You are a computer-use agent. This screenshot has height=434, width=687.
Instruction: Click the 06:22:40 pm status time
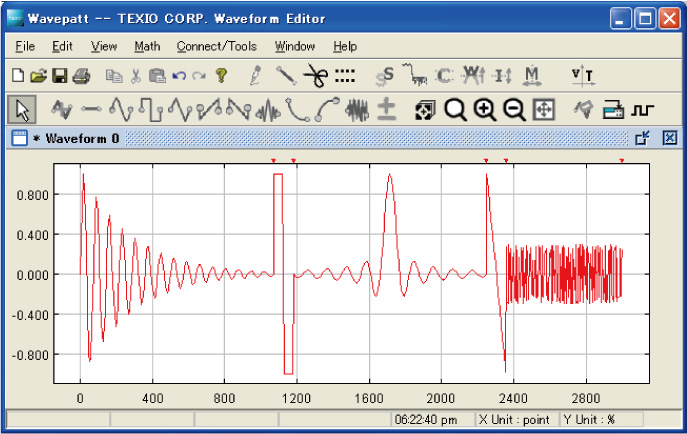click(x=425, y=420)
